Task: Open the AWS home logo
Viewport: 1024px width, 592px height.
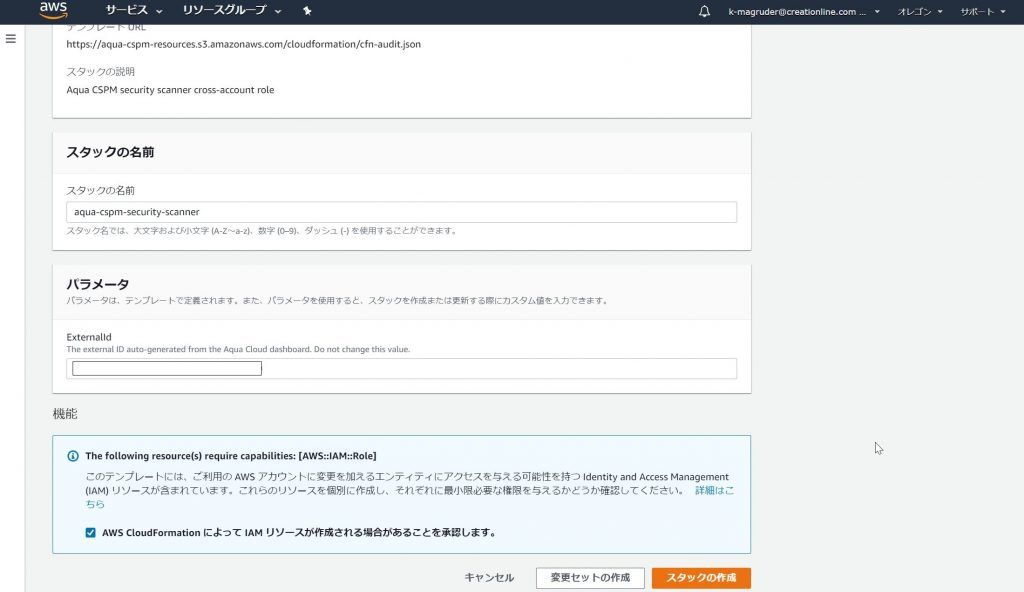Action: tap(53, 10)
